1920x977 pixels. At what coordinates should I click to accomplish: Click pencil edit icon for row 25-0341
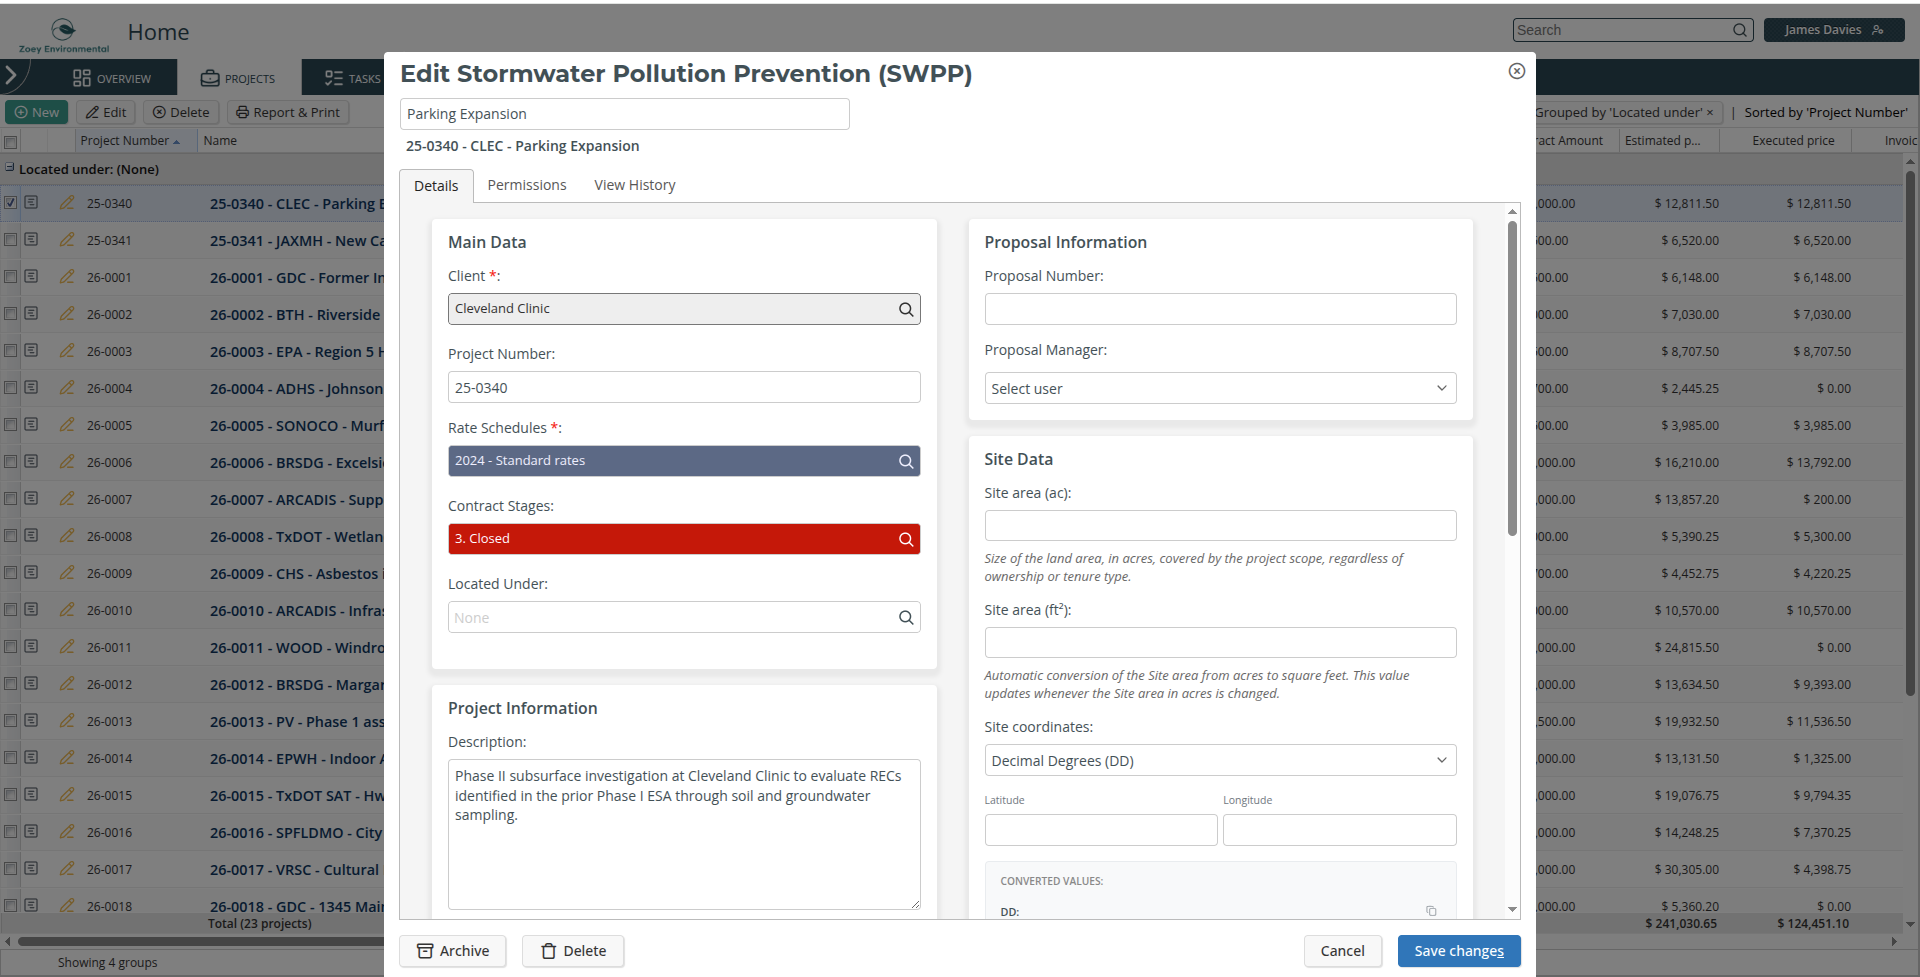click(67, 240)
